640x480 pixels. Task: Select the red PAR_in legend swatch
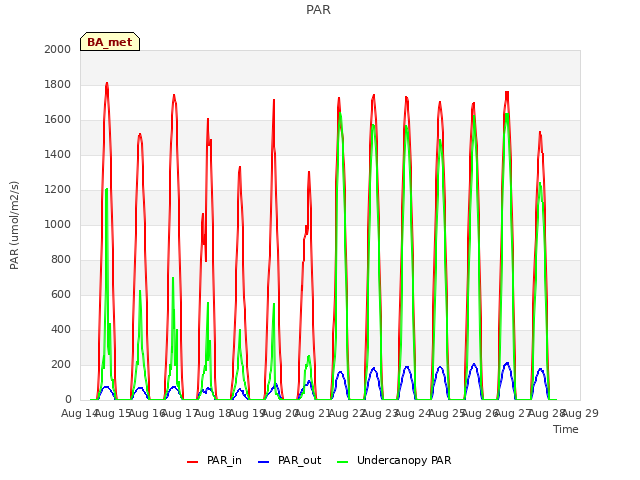click(192, 462)
